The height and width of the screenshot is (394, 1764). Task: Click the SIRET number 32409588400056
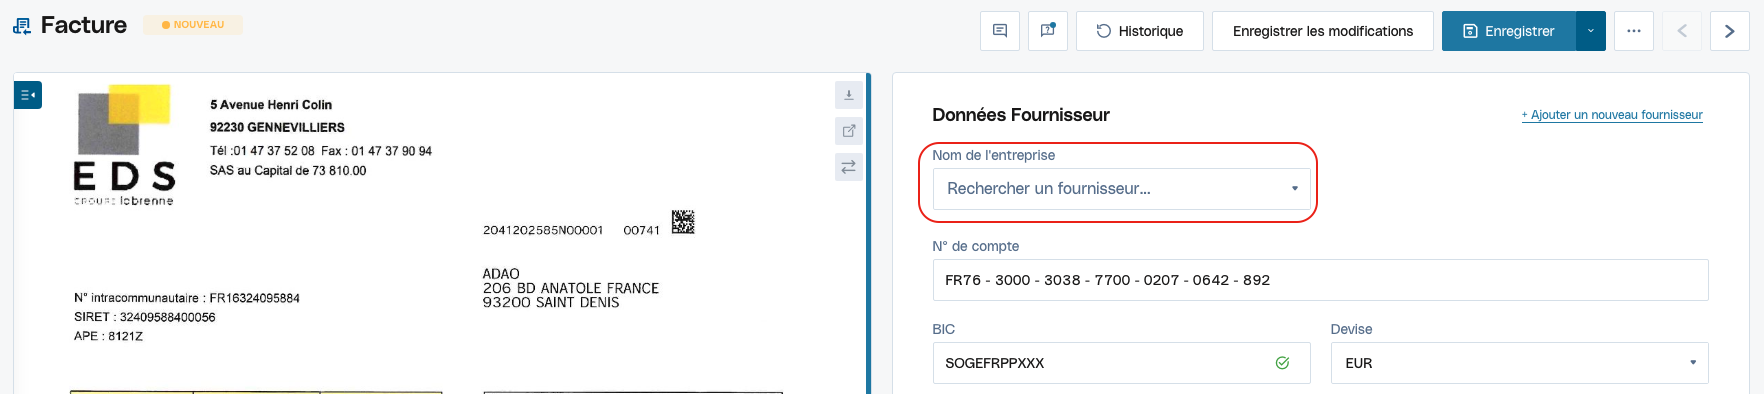[x=167, y=317]
